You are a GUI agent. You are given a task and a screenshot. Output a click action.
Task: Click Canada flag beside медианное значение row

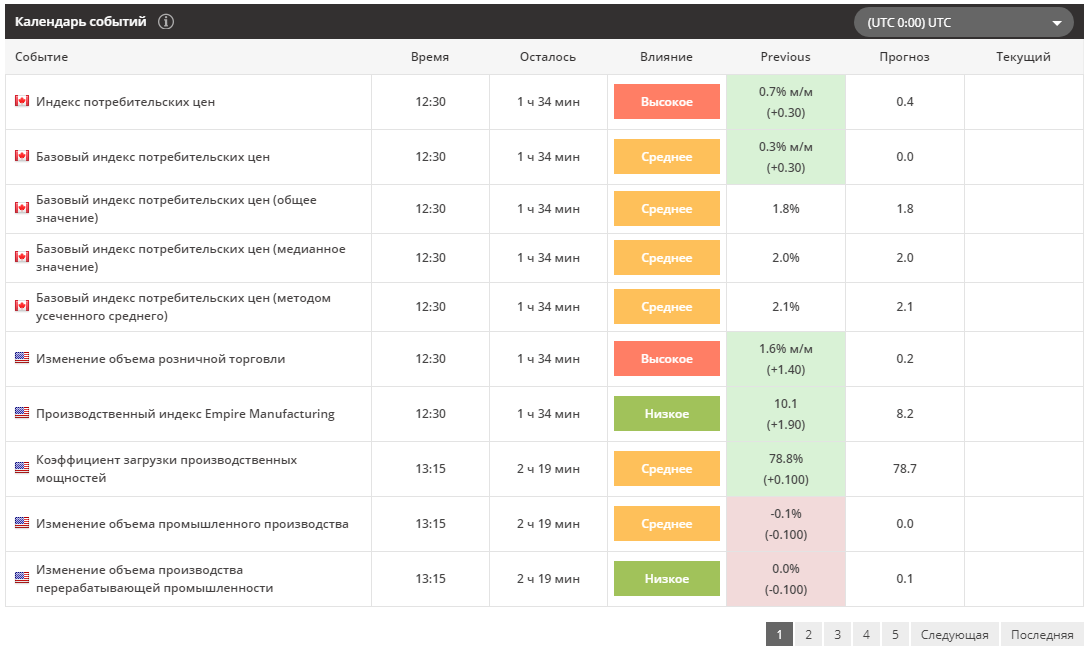22,257
